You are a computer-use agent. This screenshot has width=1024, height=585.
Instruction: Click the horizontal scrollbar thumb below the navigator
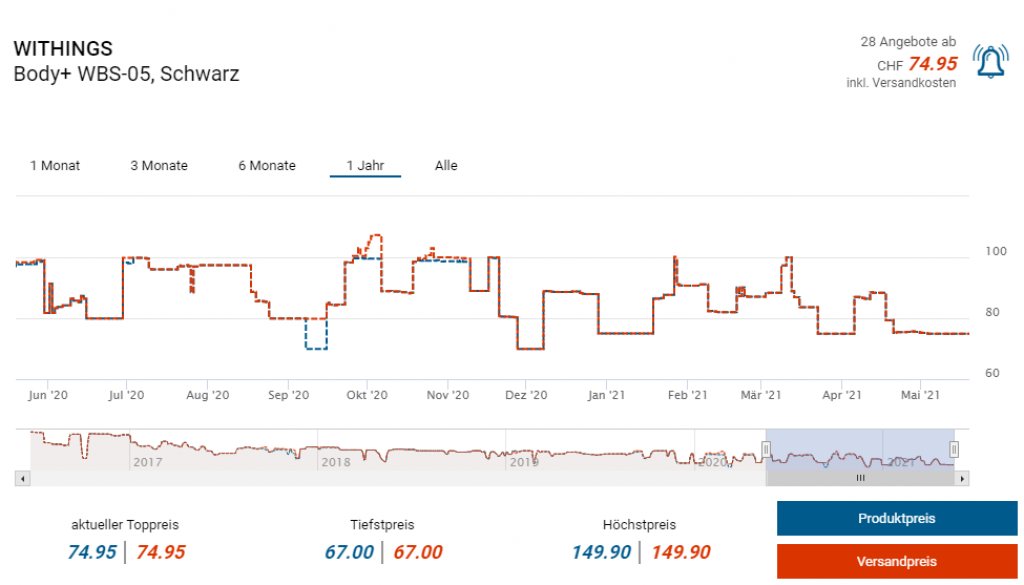860,479
